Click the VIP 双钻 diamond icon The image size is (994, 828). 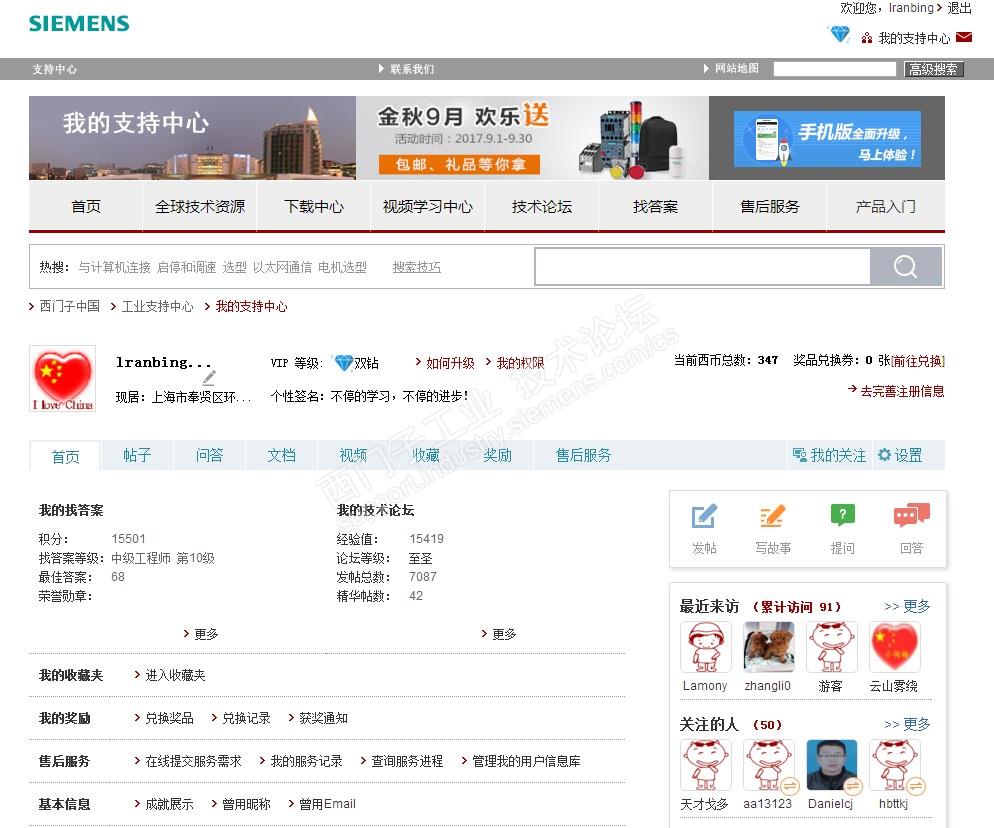point(344,363)
